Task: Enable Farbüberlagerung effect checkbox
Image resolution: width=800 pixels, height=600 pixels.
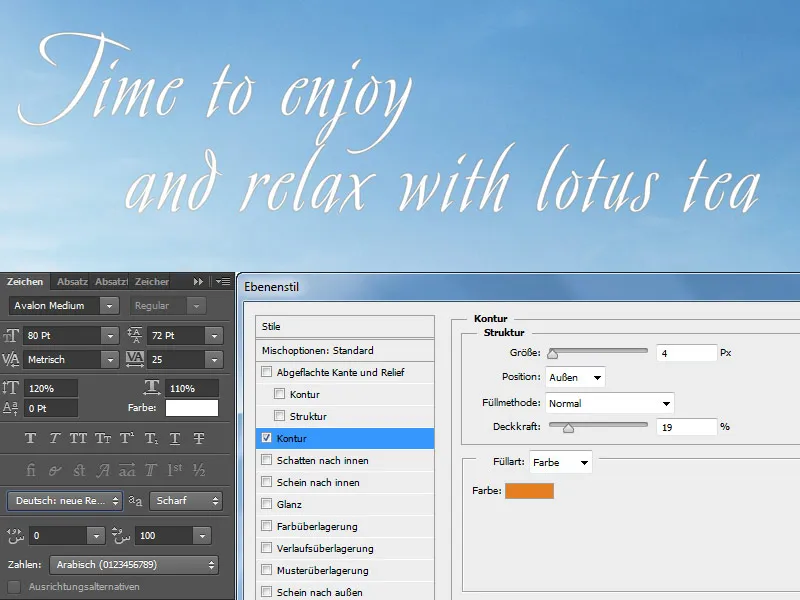Action: (x=266, y=526)
